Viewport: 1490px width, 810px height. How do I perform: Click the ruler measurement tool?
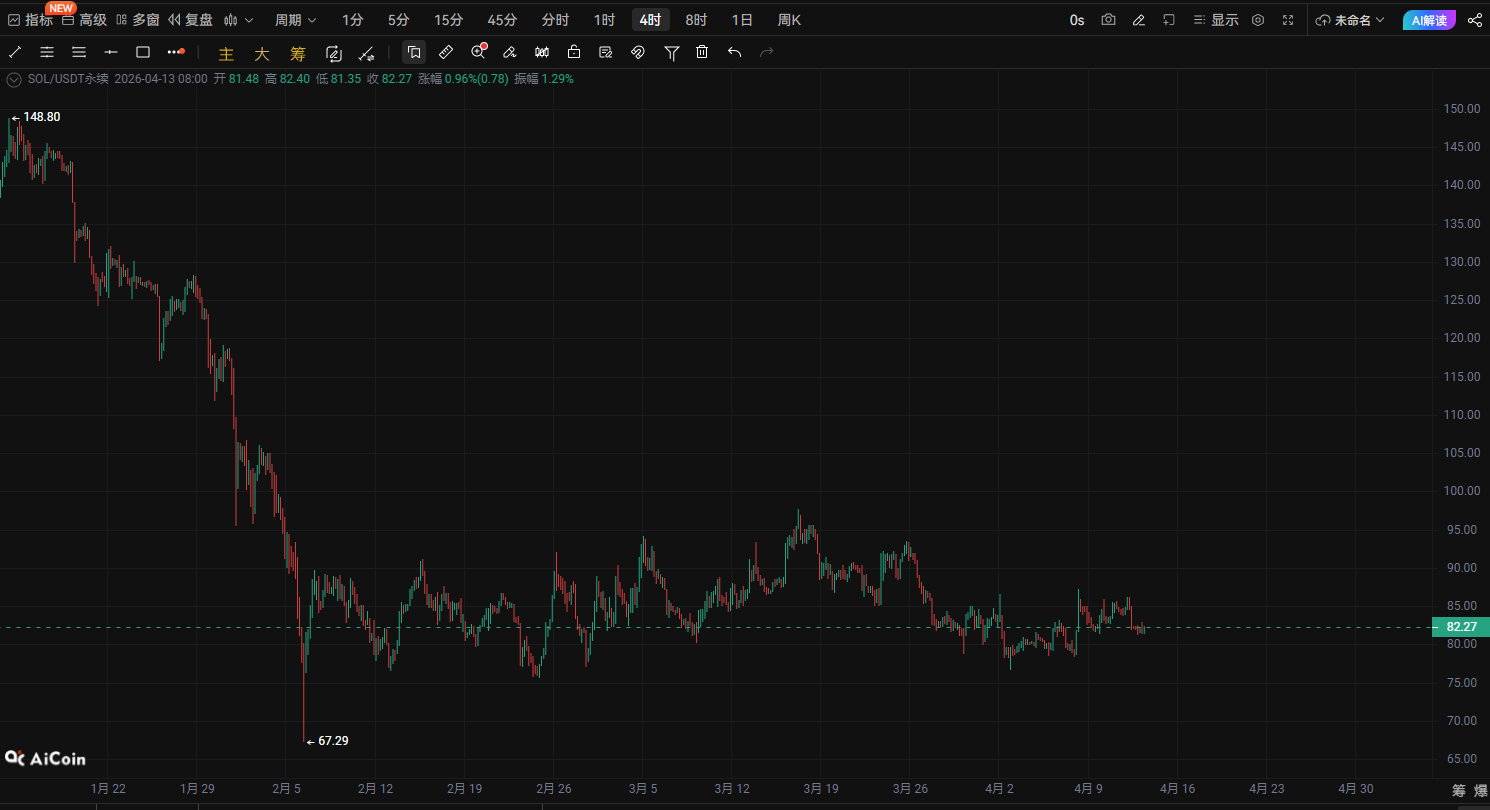pyautogui.click(x=446, y=52)
